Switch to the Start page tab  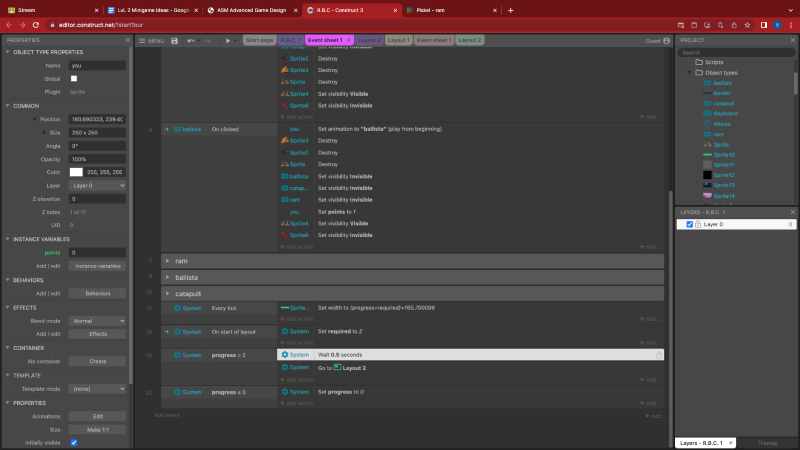point(259,40)
